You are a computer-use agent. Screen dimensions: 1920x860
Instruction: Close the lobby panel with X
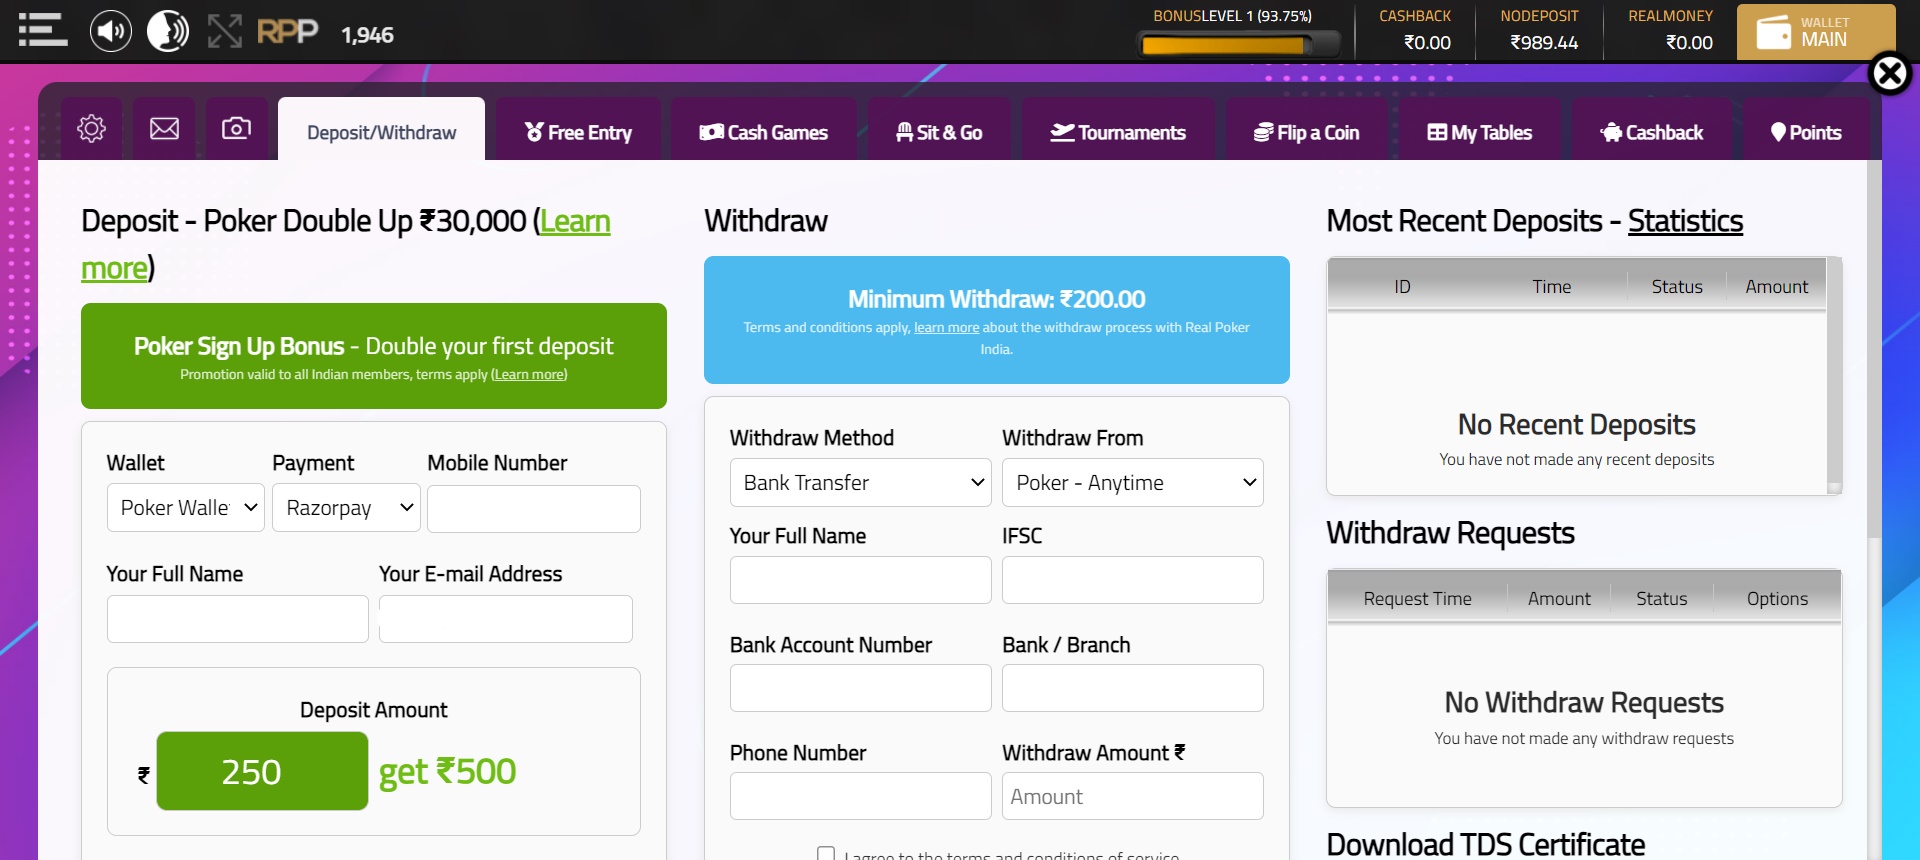click(1890, 73)
